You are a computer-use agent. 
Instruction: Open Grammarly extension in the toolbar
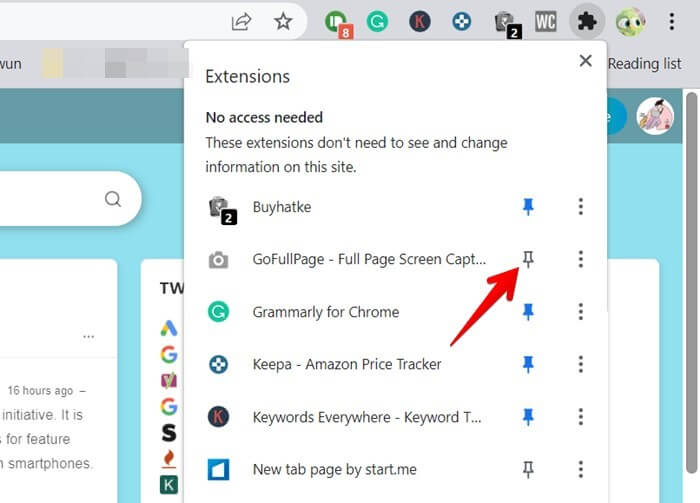377,21
